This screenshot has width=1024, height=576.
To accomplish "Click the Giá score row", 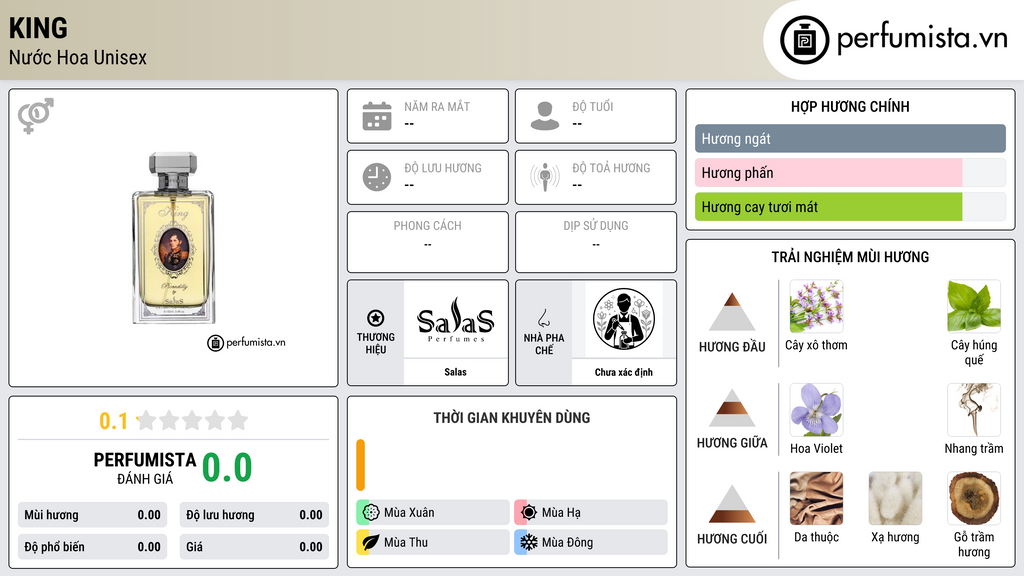I will point(254,547).
